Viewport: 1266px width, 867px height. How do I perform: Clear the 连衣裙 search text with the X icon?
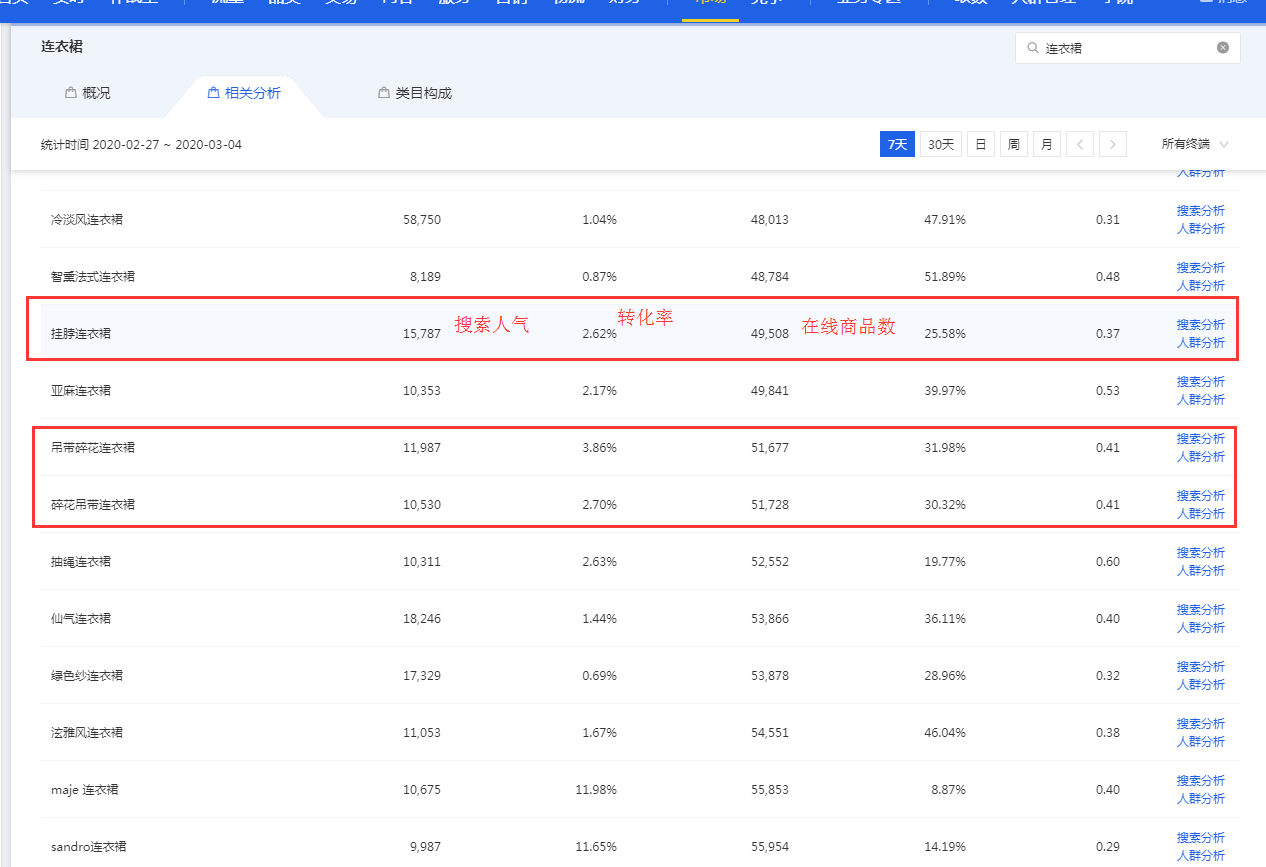pyautogui.click(x=1222, y=48)
